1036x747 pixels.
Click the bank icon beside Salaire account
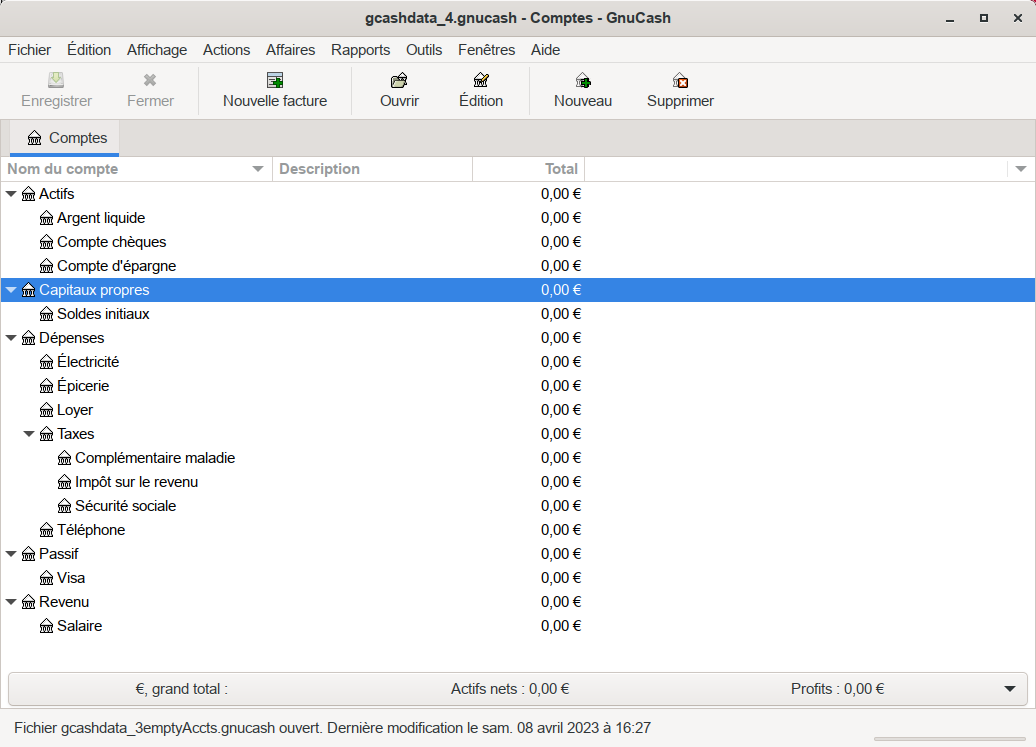[x=46, y=626]
